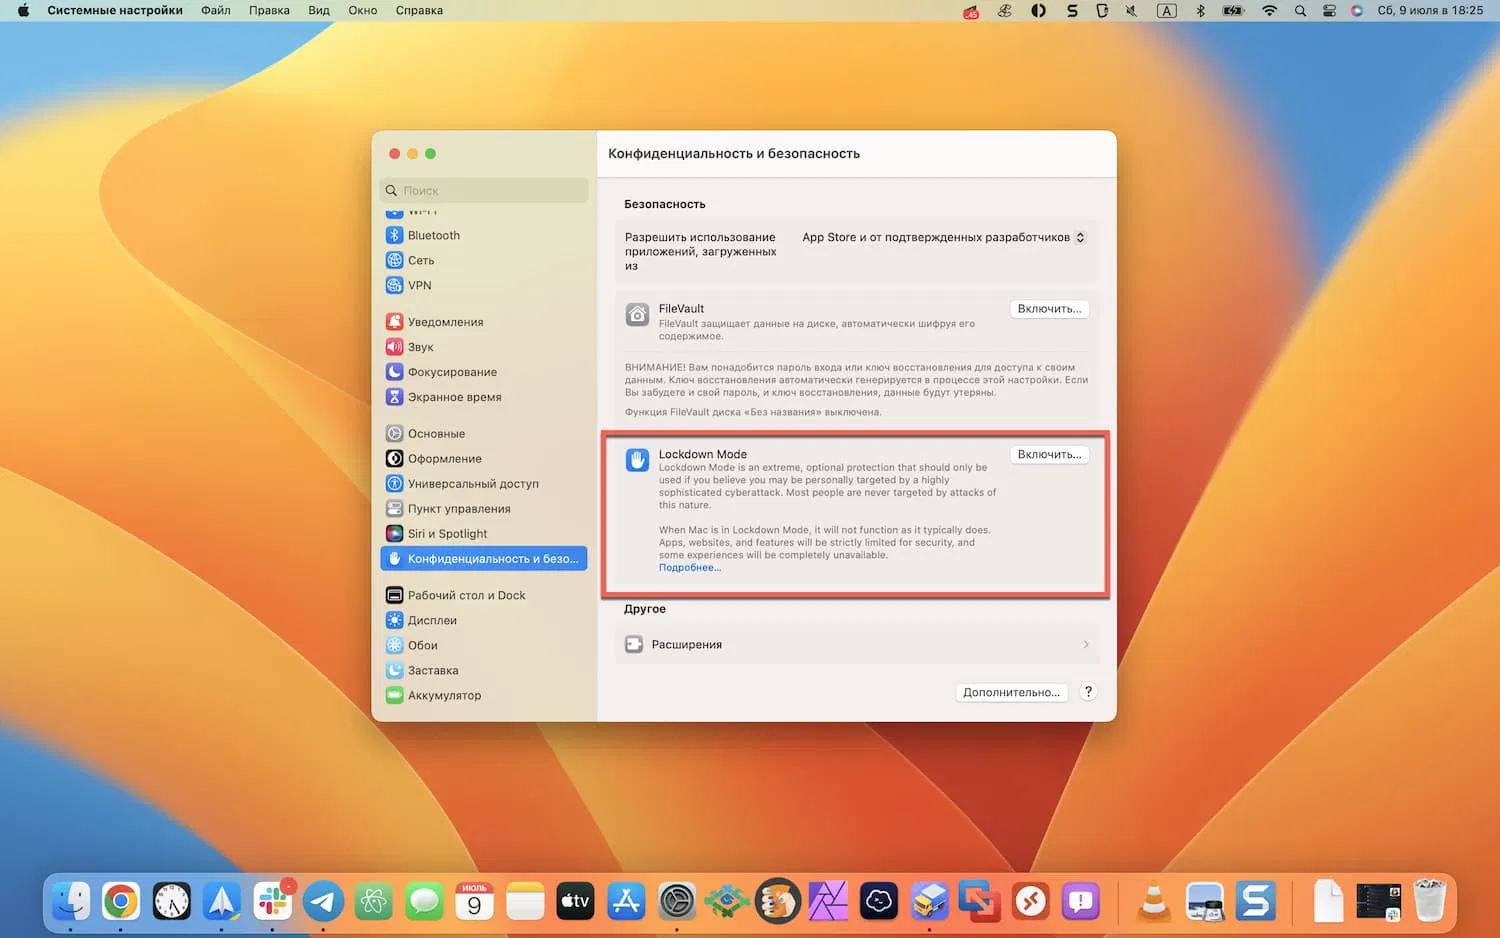Image resolution: width=1500 pixels, height=938 pixels.
Task: Click the muted sound icon in menu bar
Action: point(1132,11)
